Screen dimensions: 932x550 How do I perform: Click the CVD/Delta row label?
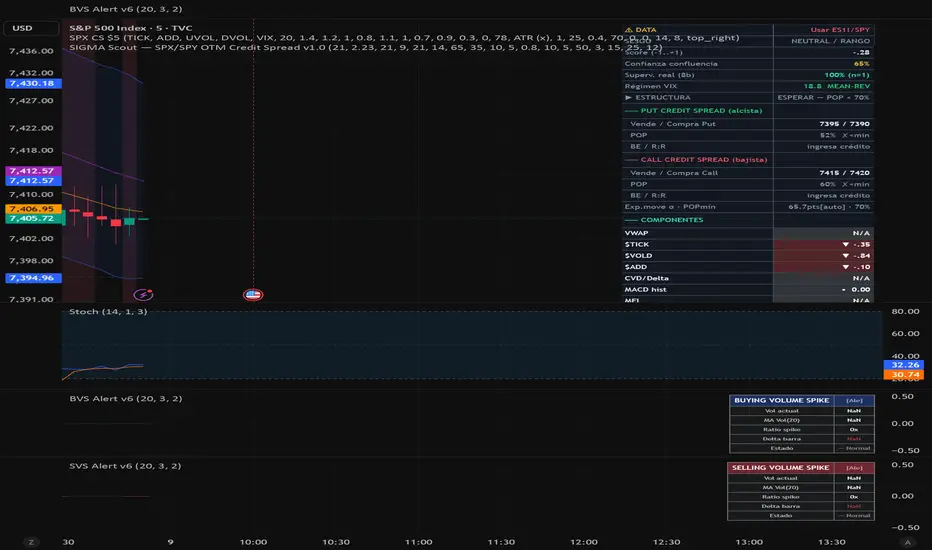(646, 278)
